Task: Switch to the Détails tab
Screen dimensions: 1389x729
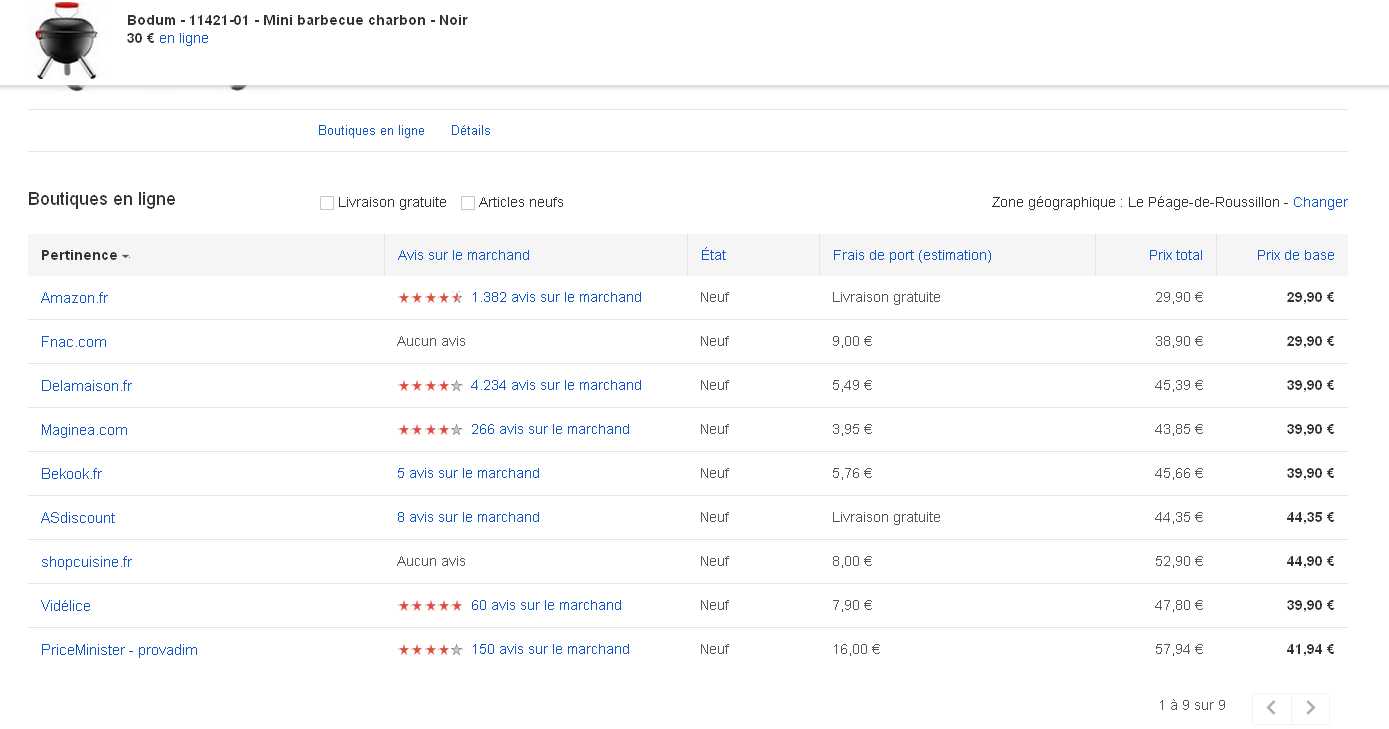Action: coord(470,131)
